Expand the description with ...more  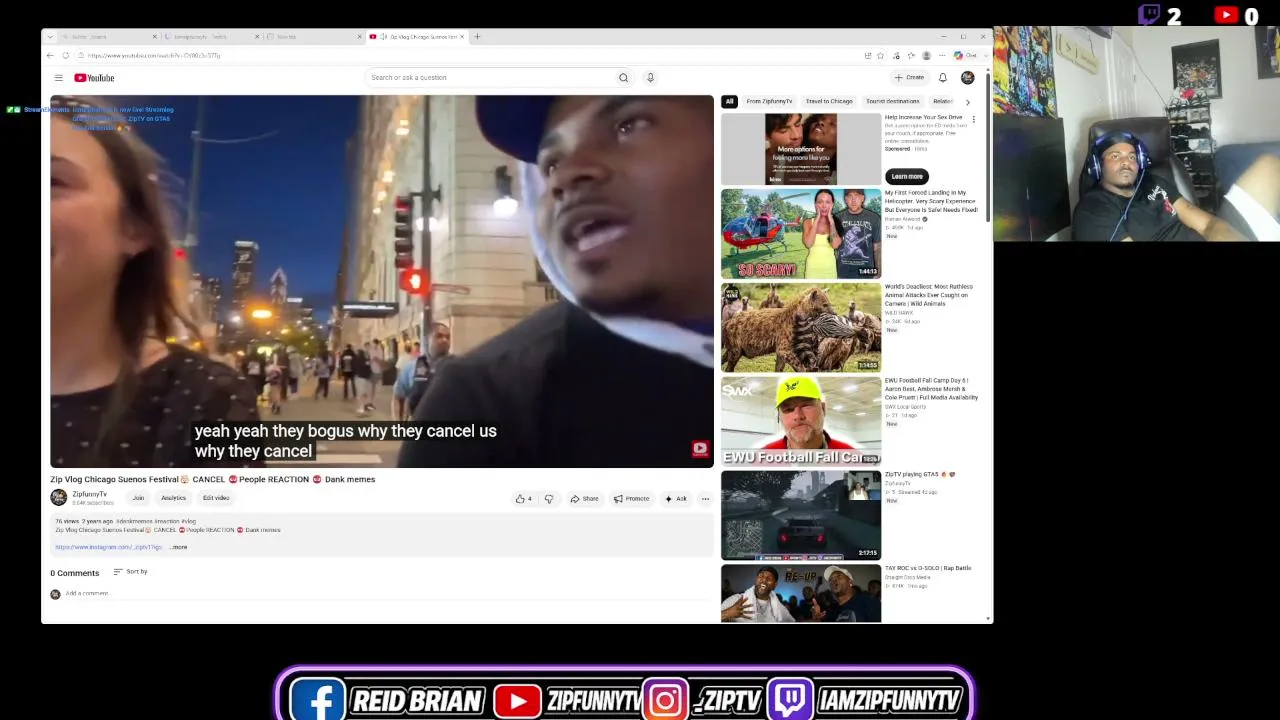pyautogui.click(x=178, y=547)
